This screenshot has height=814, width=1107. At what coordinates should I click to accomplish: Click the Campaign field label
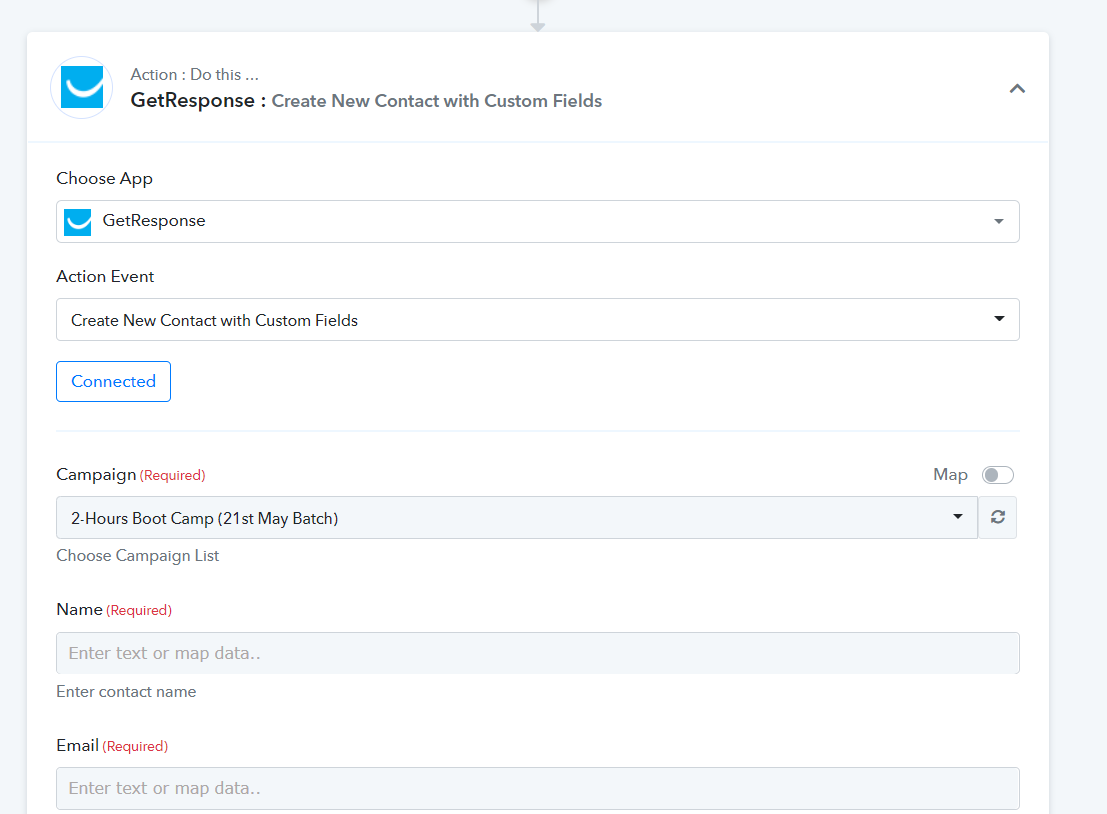pyautogui.click(x=96, y=474)
